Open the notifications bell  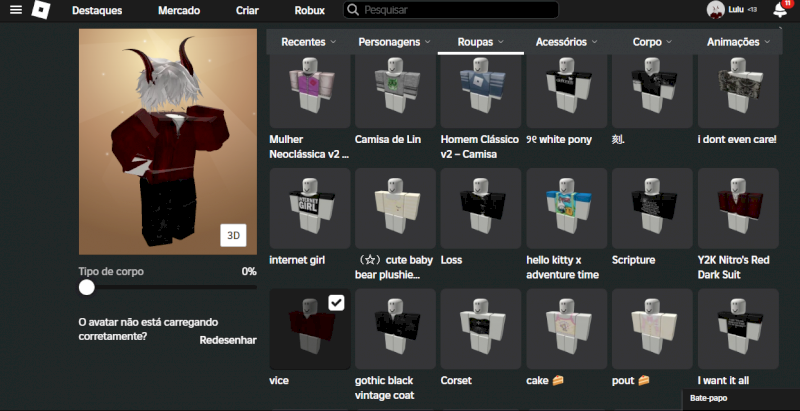click(x=779, y=10)
